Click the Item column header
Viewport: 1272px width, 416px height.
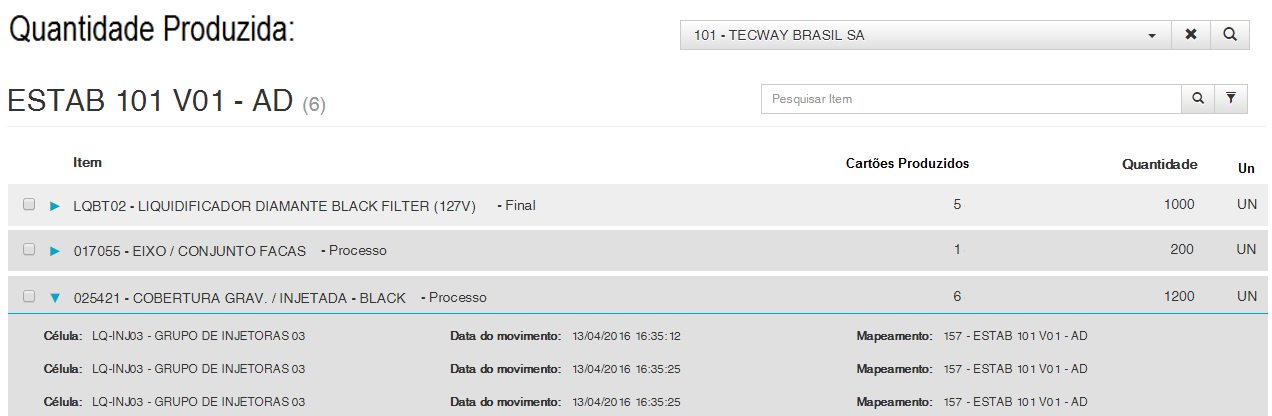(x=88, y=162)
